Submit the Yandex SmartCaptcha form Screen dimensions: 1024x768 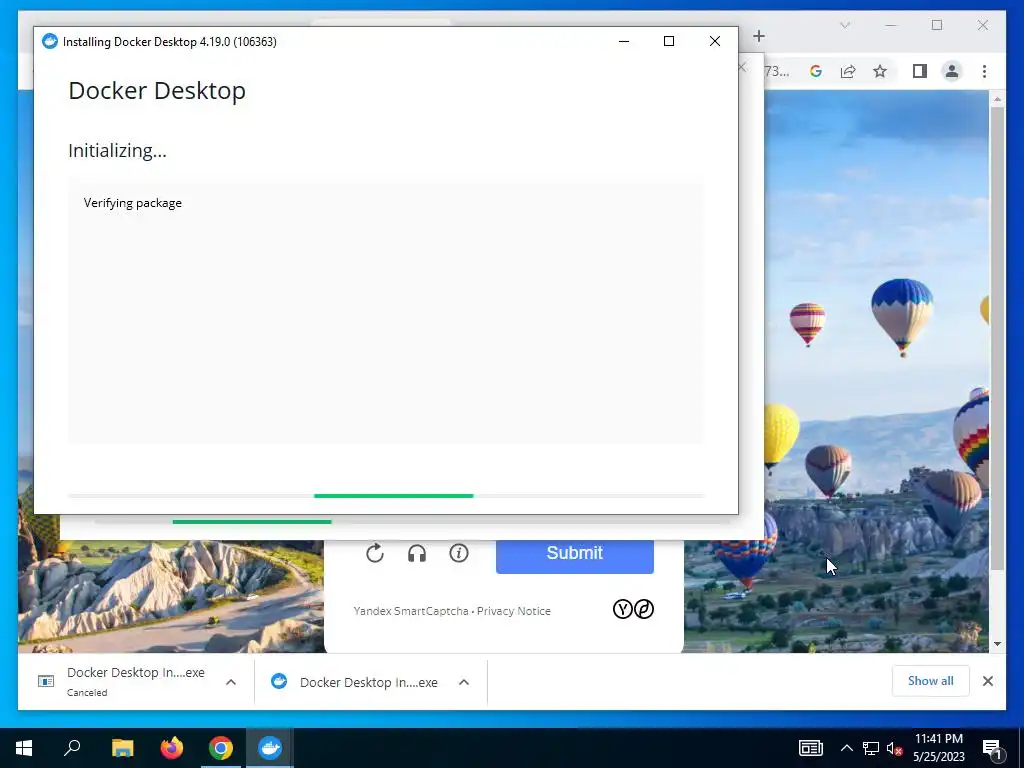coord(575,553)
